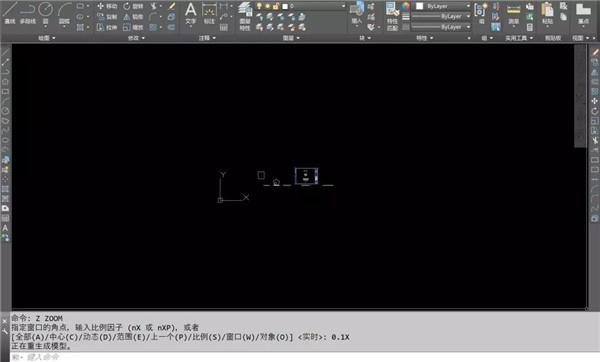Click the Array tool icon
600x362 pixels.
coord(153,28)
